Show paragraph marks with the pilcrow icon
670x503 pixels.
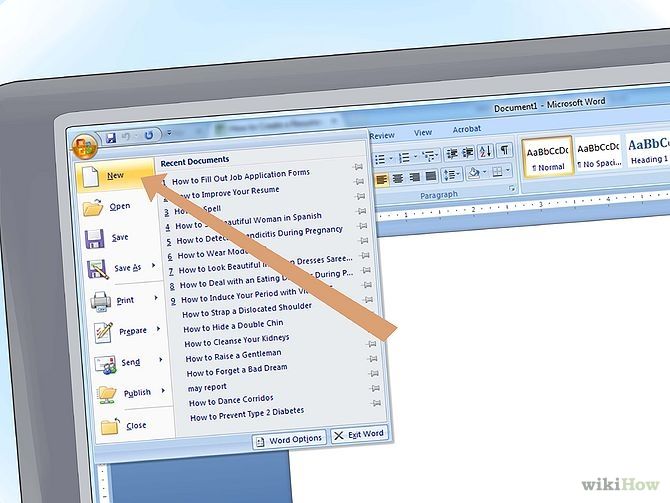[x=505, y=150]
